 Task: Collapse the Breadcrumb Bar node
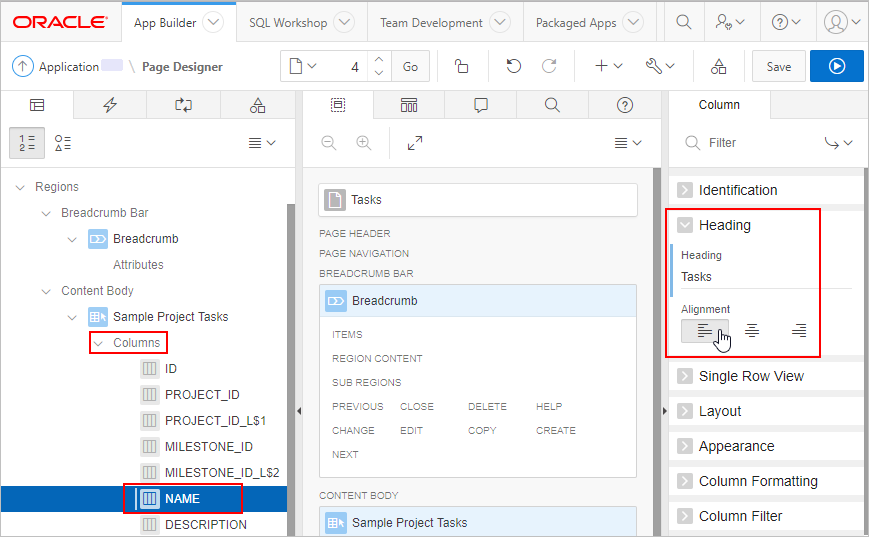click(47, 213)
